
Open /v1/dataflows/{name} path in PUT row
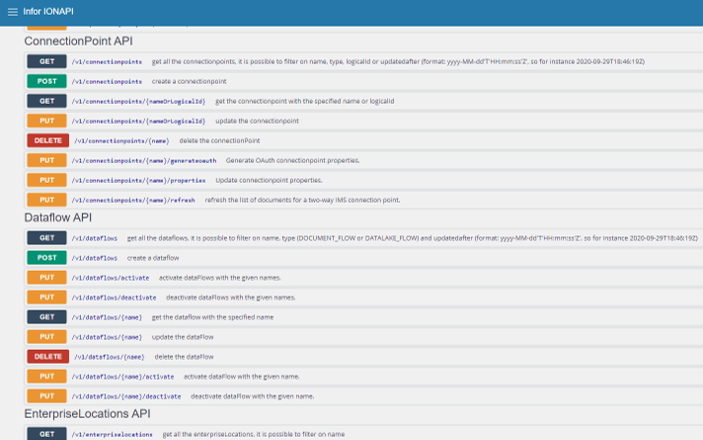pyautogui.click(x=107, y=337)
